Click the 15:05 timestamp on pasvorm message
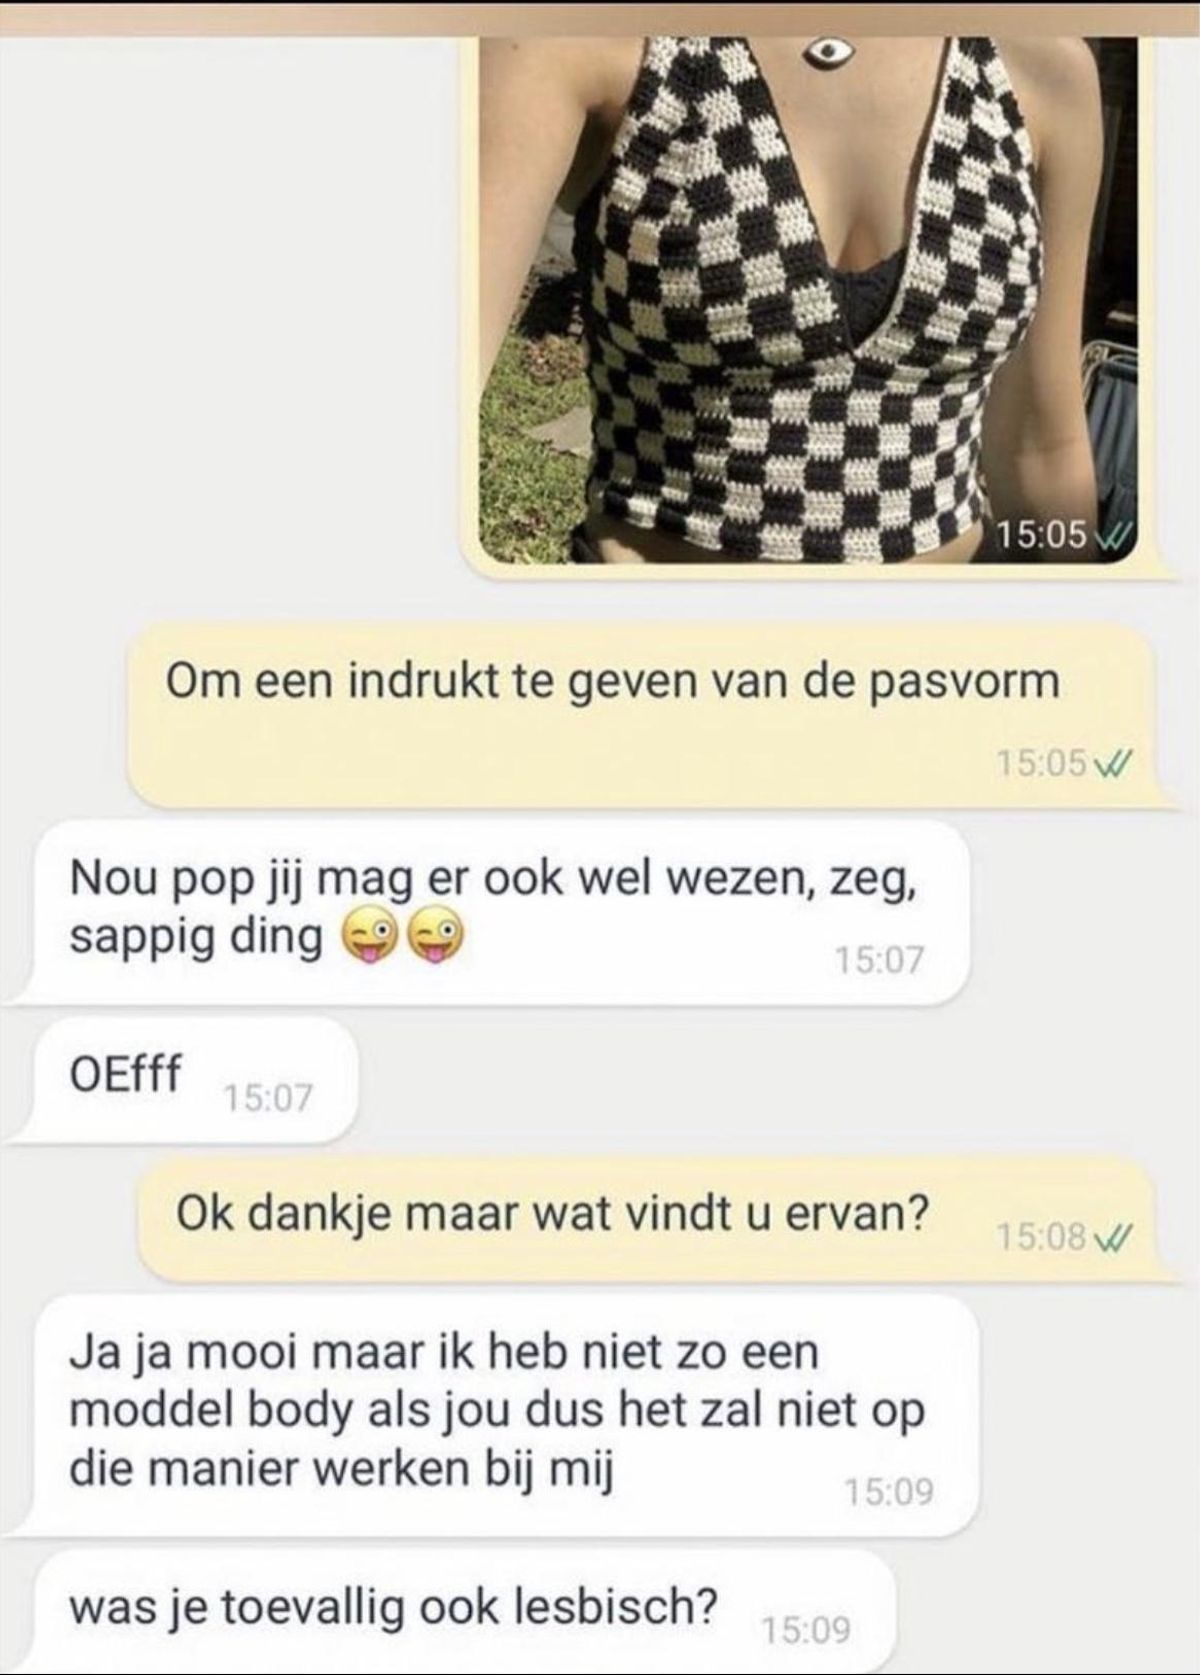 click(x=1042, y=766)
